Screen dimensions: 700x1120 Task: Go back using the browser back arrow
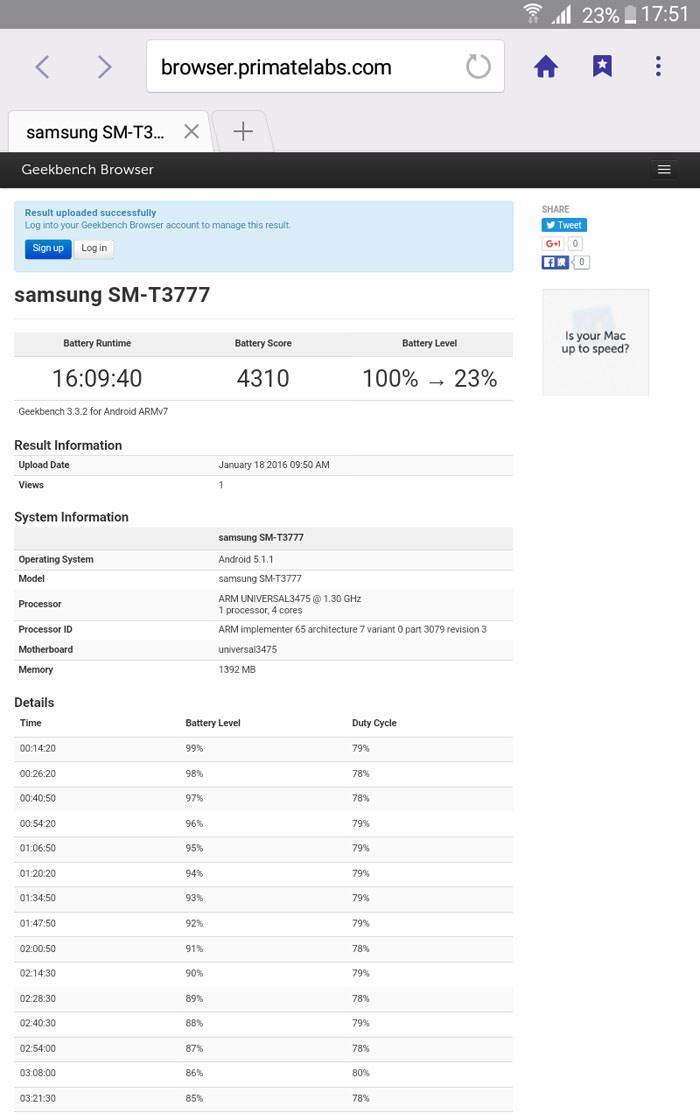tap(42, 67)
